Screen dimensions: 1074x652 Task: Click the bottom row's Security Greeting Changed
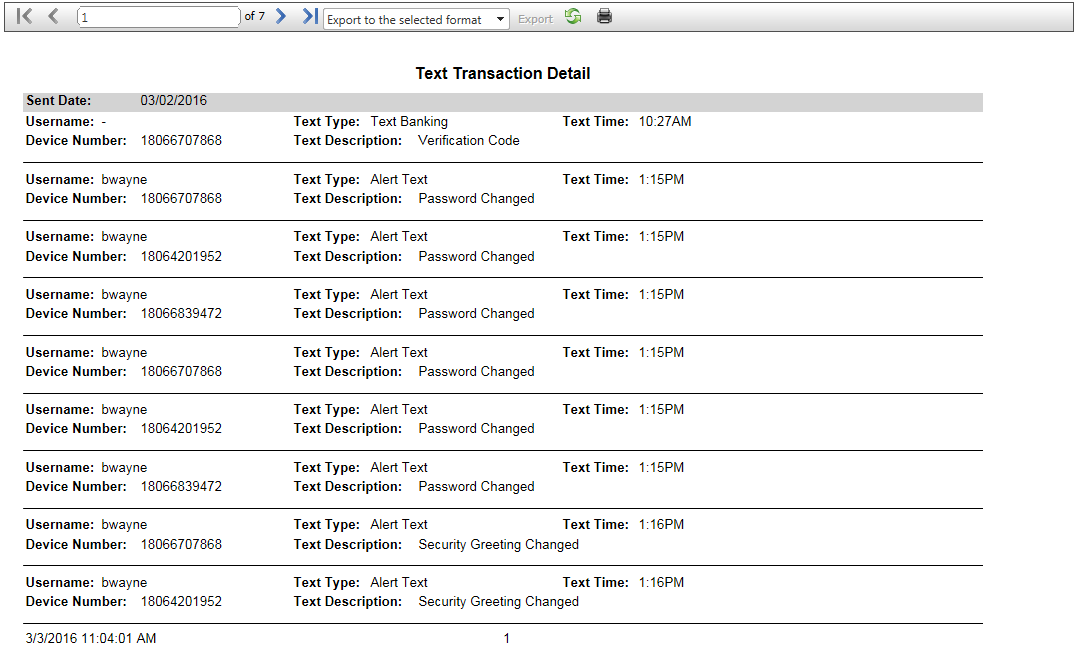[498, 602]
